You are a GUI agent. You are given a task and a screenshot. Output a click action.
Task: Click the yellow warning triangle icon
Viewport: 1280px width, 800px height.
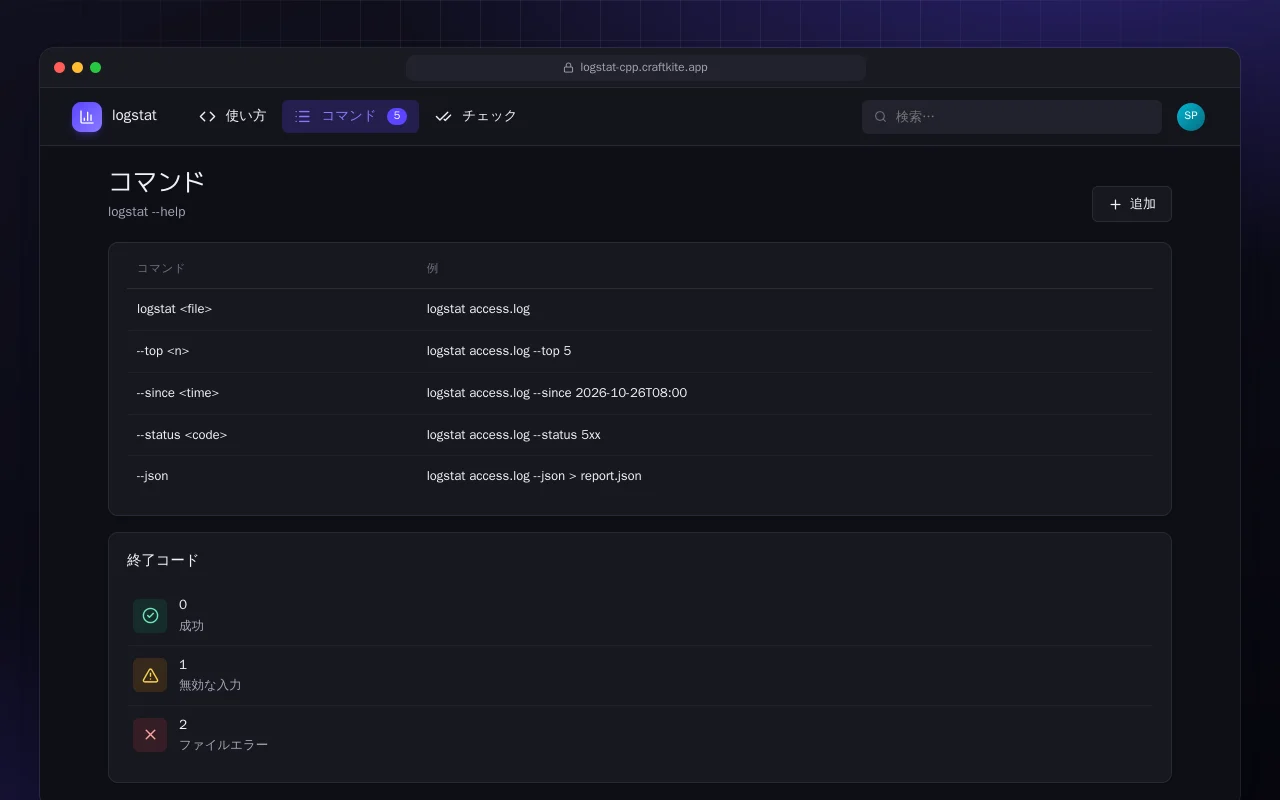tap(150, 675)
